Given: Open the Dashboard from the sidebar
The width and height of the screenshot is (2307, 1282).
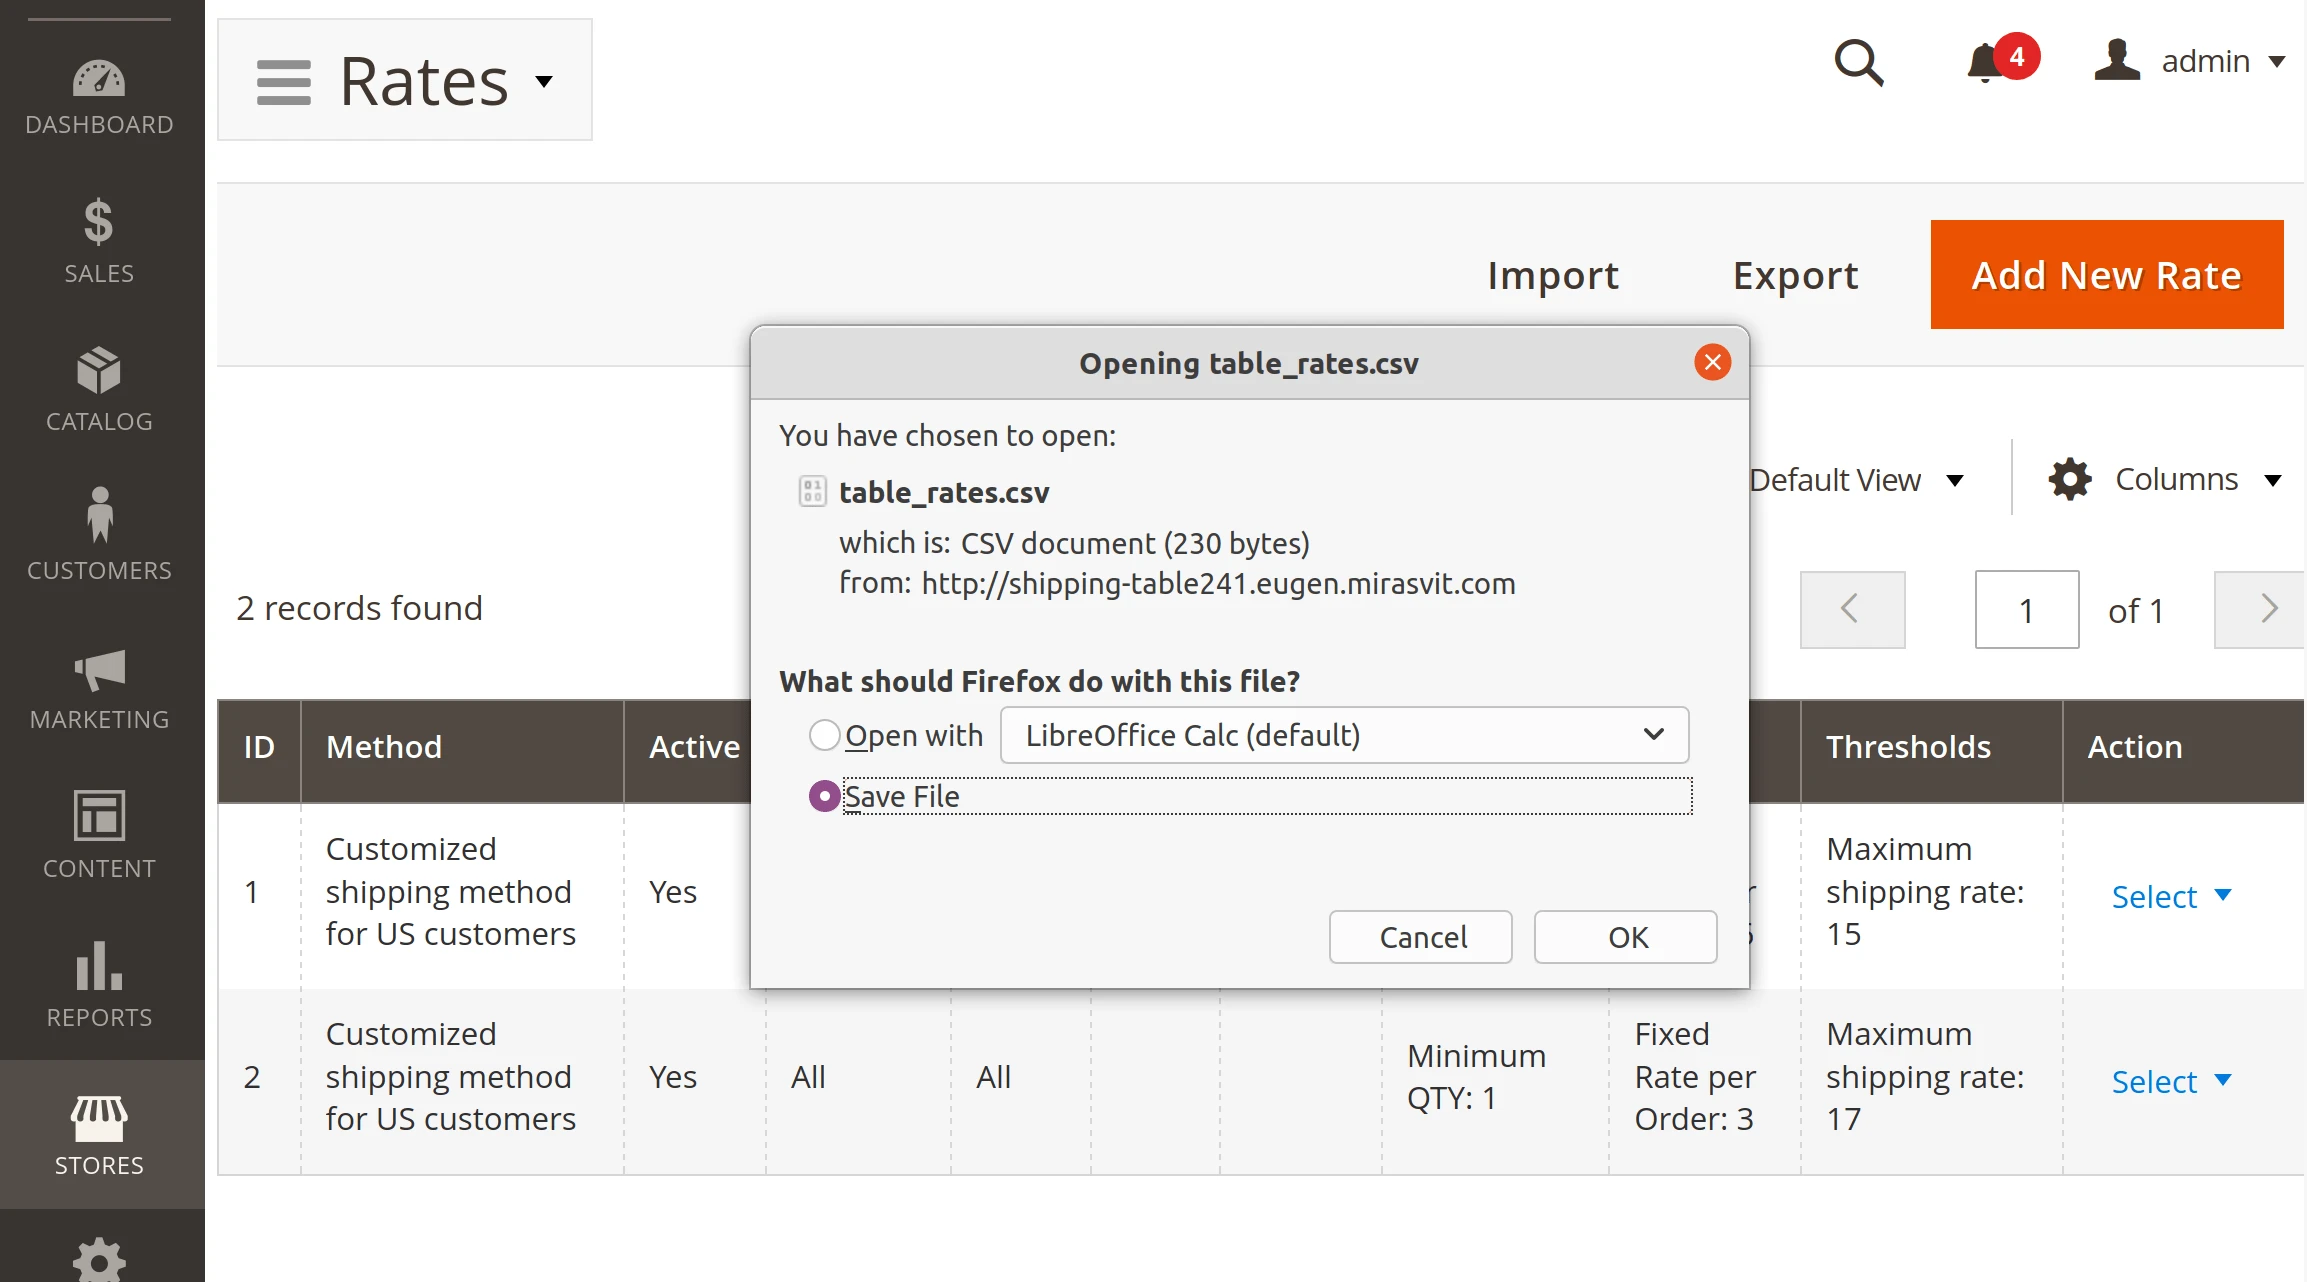Looking at the screenshot, I should pyautogui.click(x=99, y=95).
